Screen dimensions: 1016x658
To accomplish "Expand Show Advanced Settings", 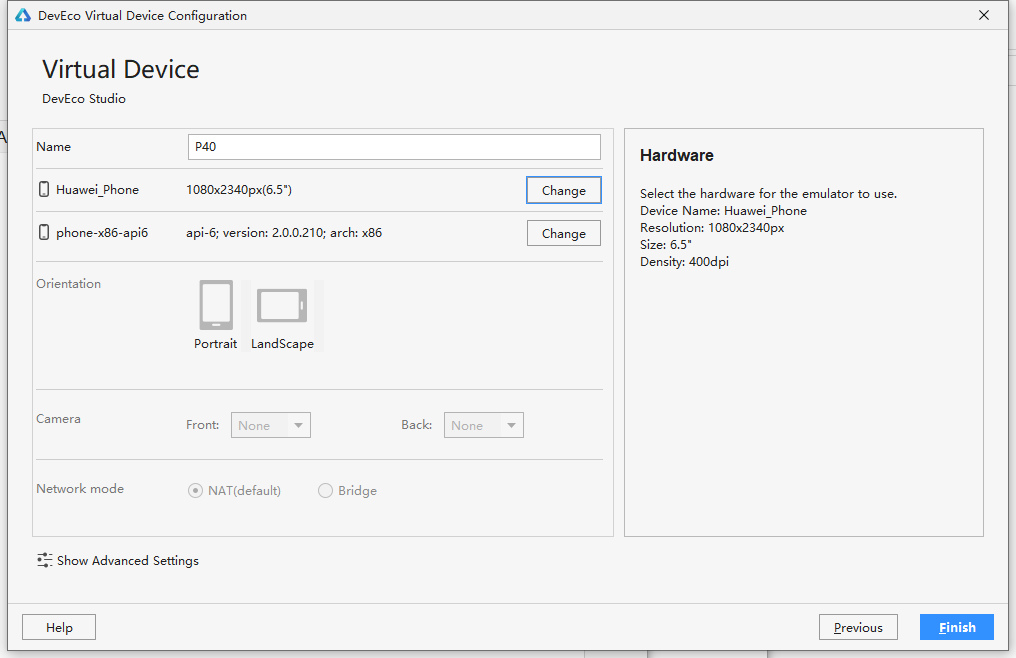I will tap(128, 561).
